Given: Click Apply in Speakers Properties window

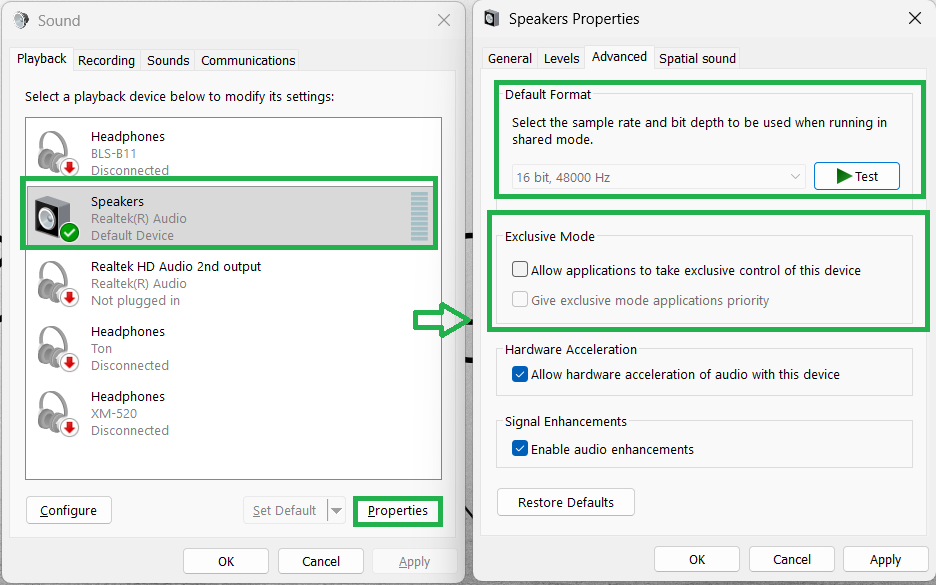Looking at the screenshot, I should click(885, 559).
